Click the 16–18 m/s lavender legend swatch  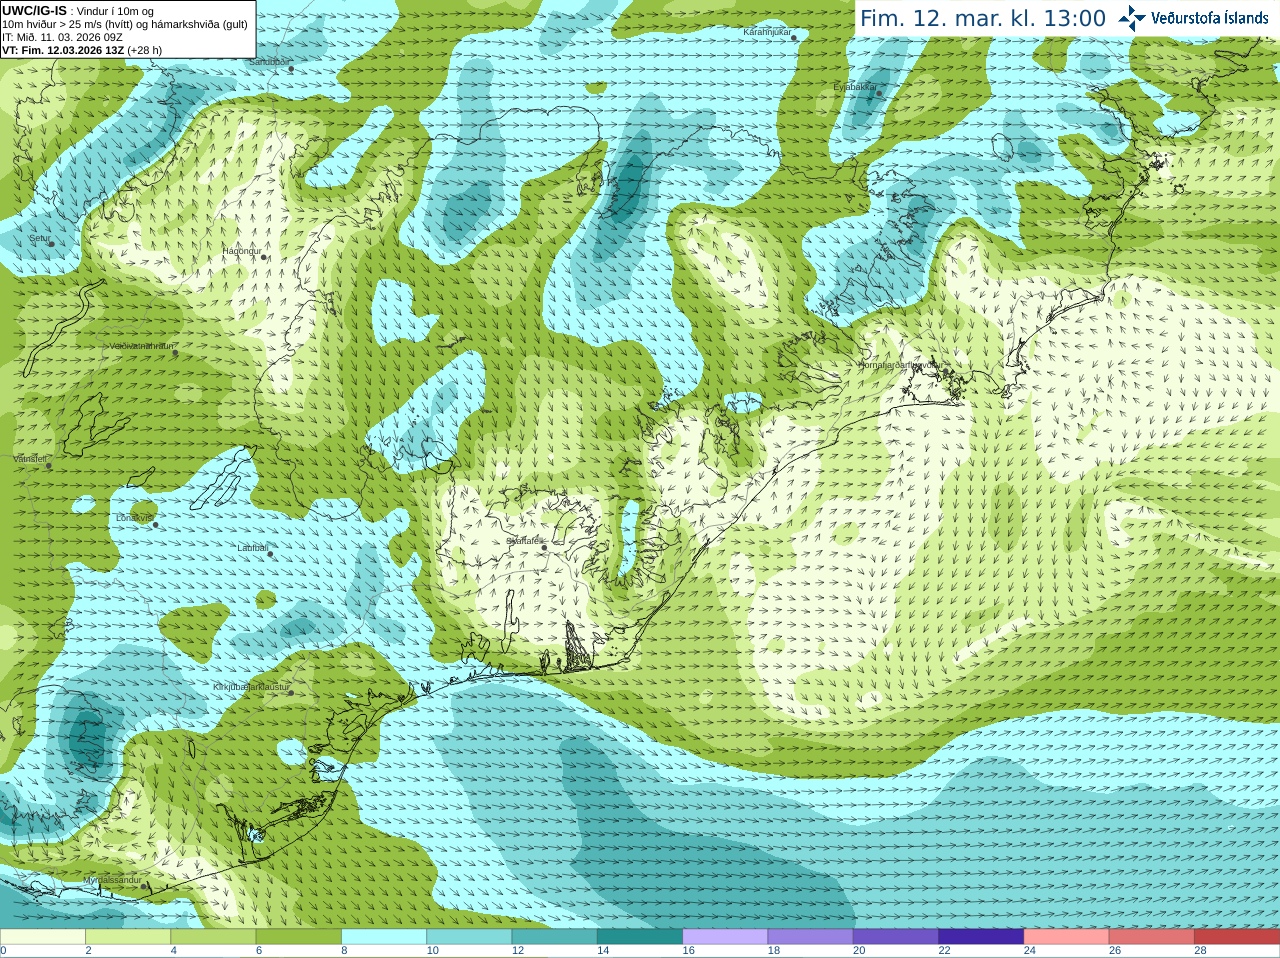(726, 937)
